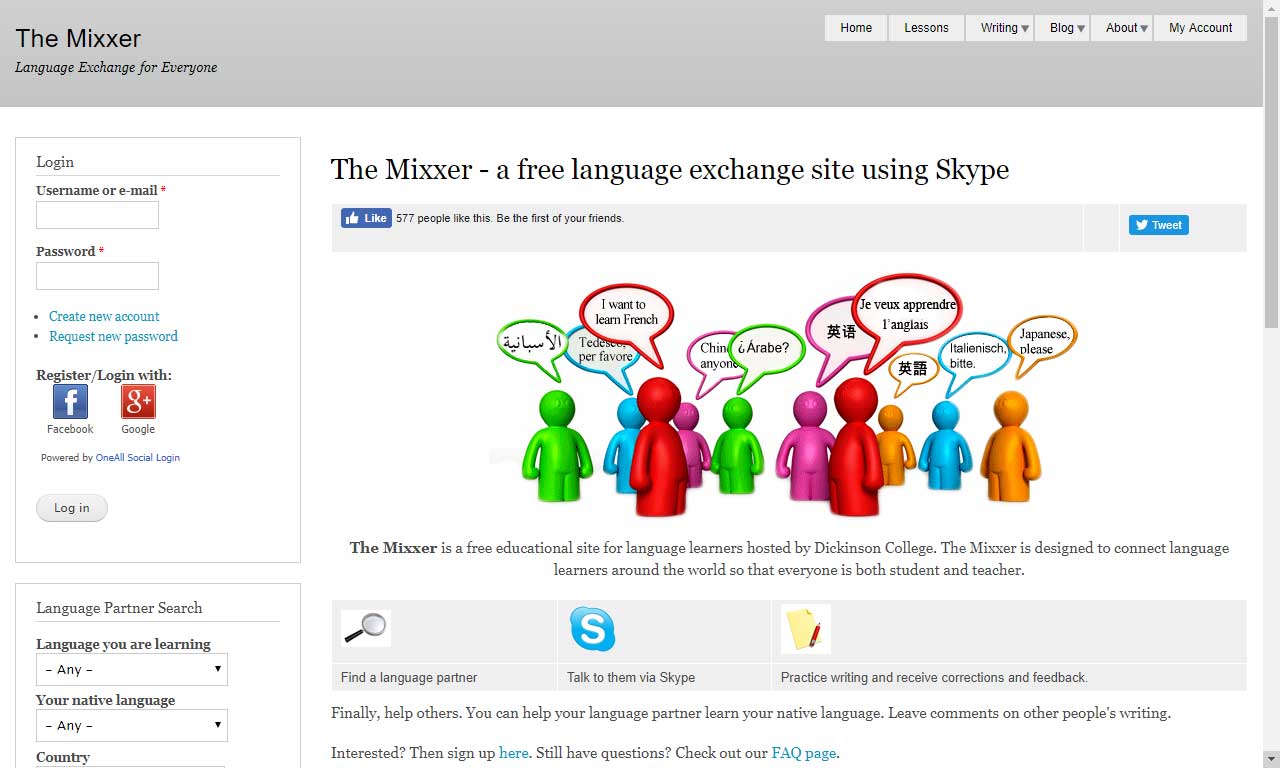Click '577 people like this' text

(x=444, y=218)
